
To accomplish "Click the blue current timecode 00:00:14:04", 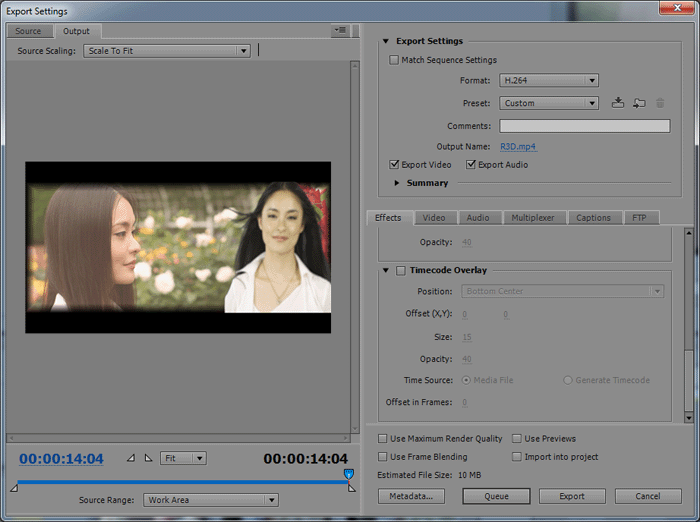I will point(61,459).
